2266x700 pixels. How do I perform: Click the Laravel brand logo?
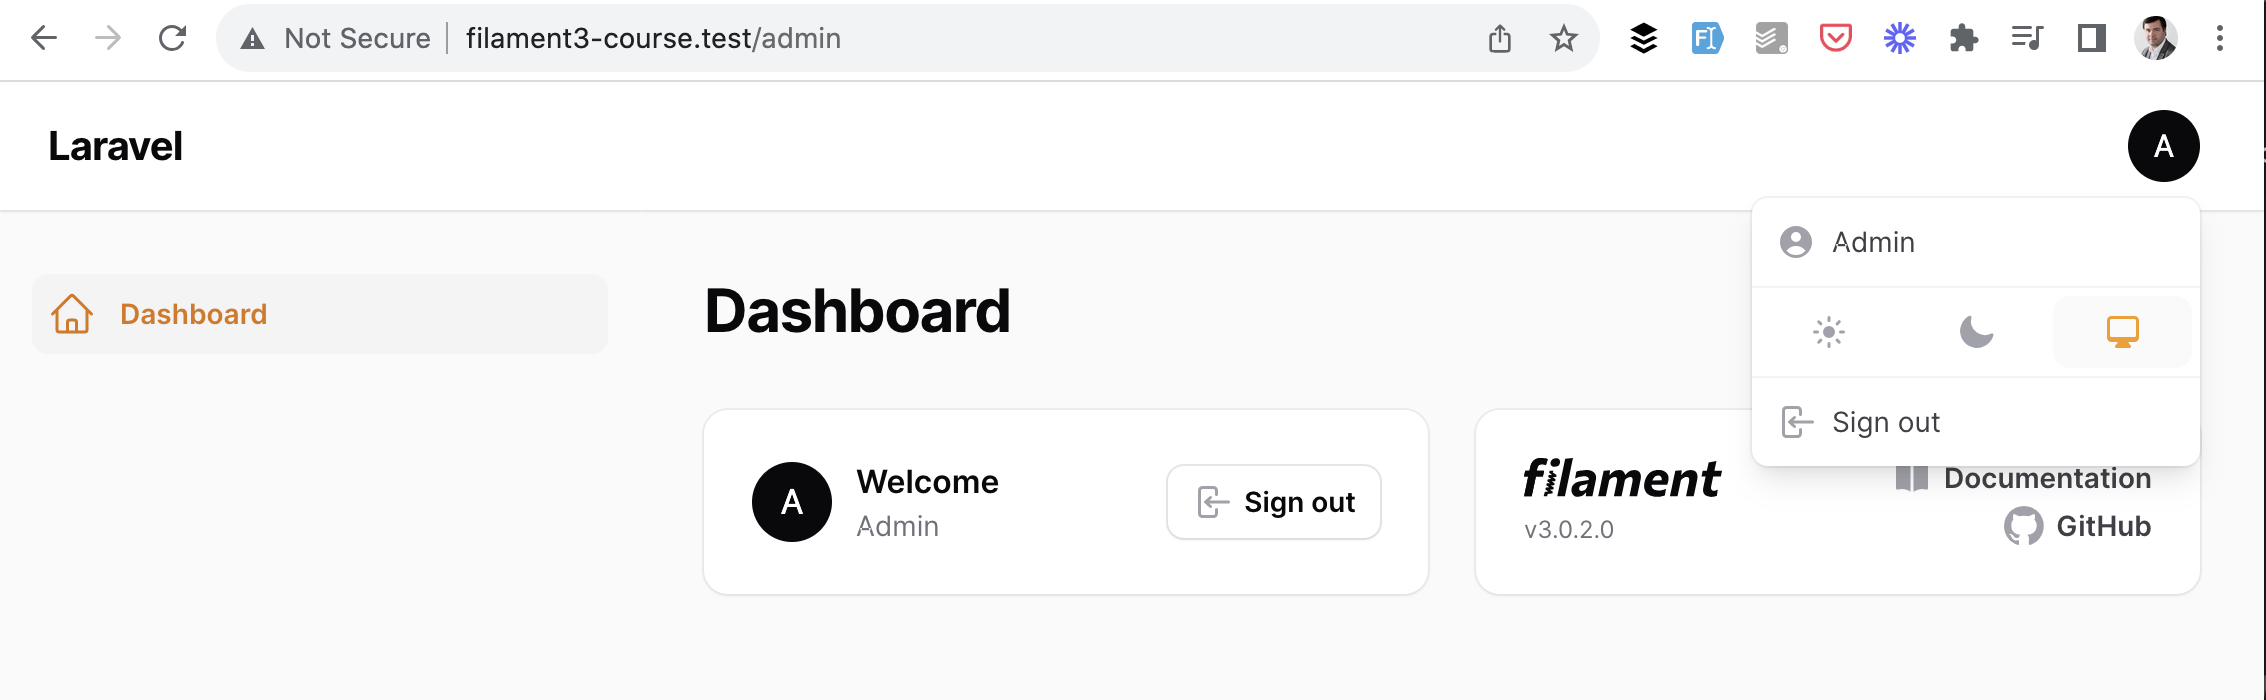pos(115,146)
